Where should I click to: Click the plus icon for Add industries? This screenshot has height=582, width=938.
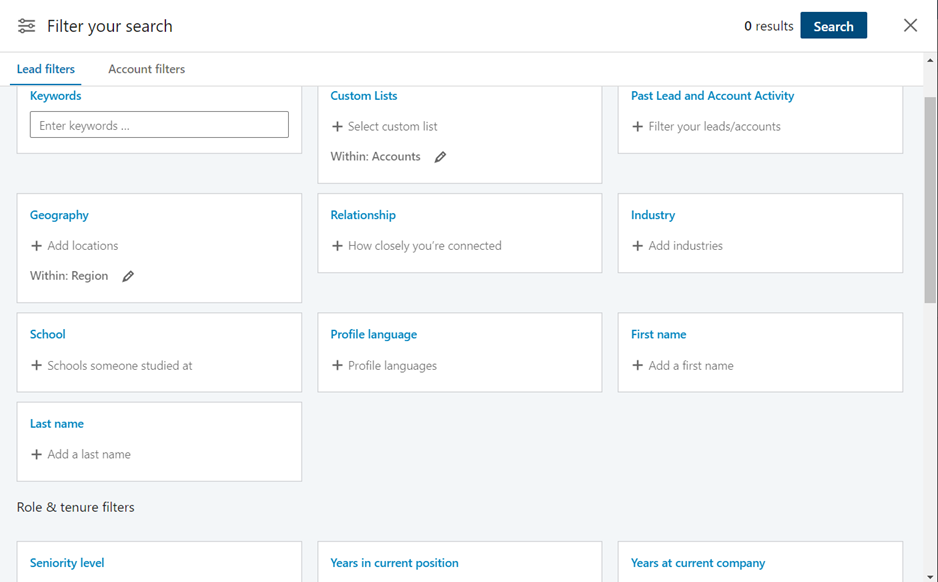(638, 246)
